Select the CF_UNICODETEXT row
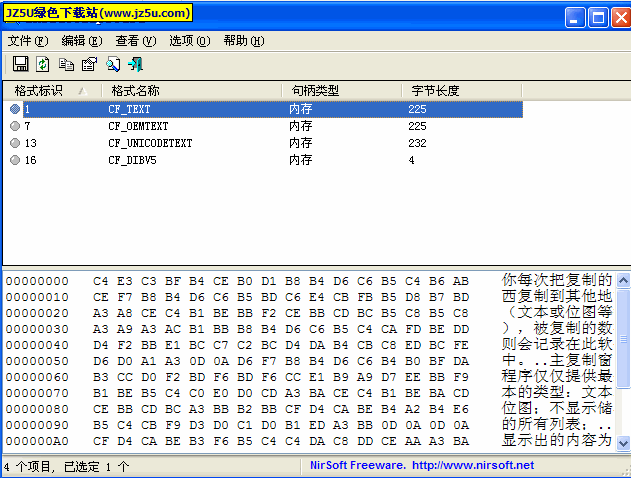The image size is (631, 478). (264, 143)
